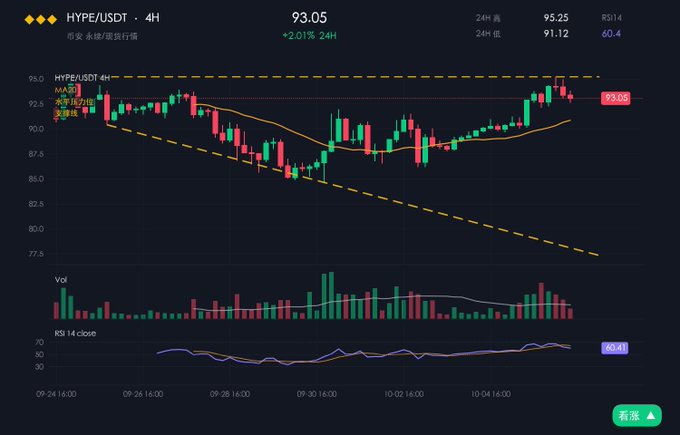Click the 60.4 RSI value in the header
Image resolution: width=680 pixels, height=435 pixels.
point(611,34)
